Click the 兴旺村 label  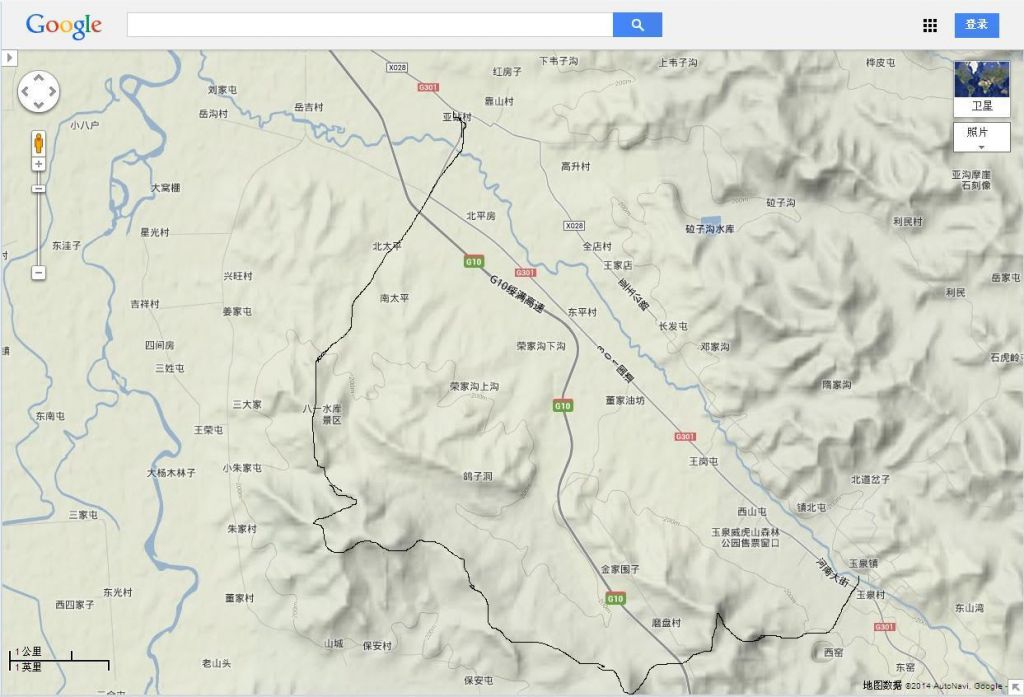(238, 276)
